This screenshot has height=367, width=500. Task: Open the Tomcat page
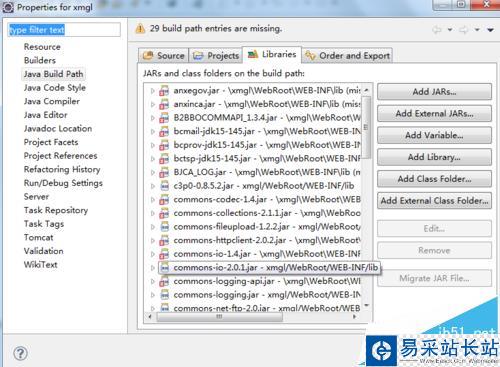pos(38,238)
